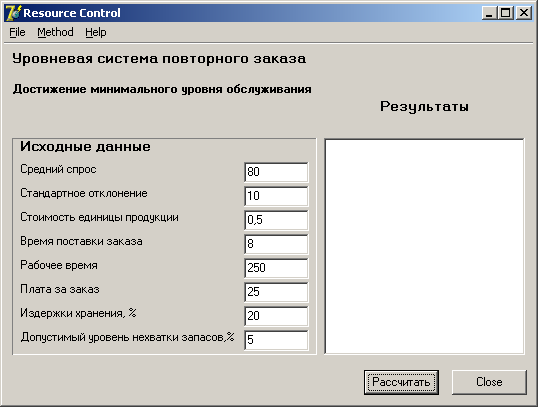
Task: Click the Close button
Action: pyautogui.click(x=489, y=382)
